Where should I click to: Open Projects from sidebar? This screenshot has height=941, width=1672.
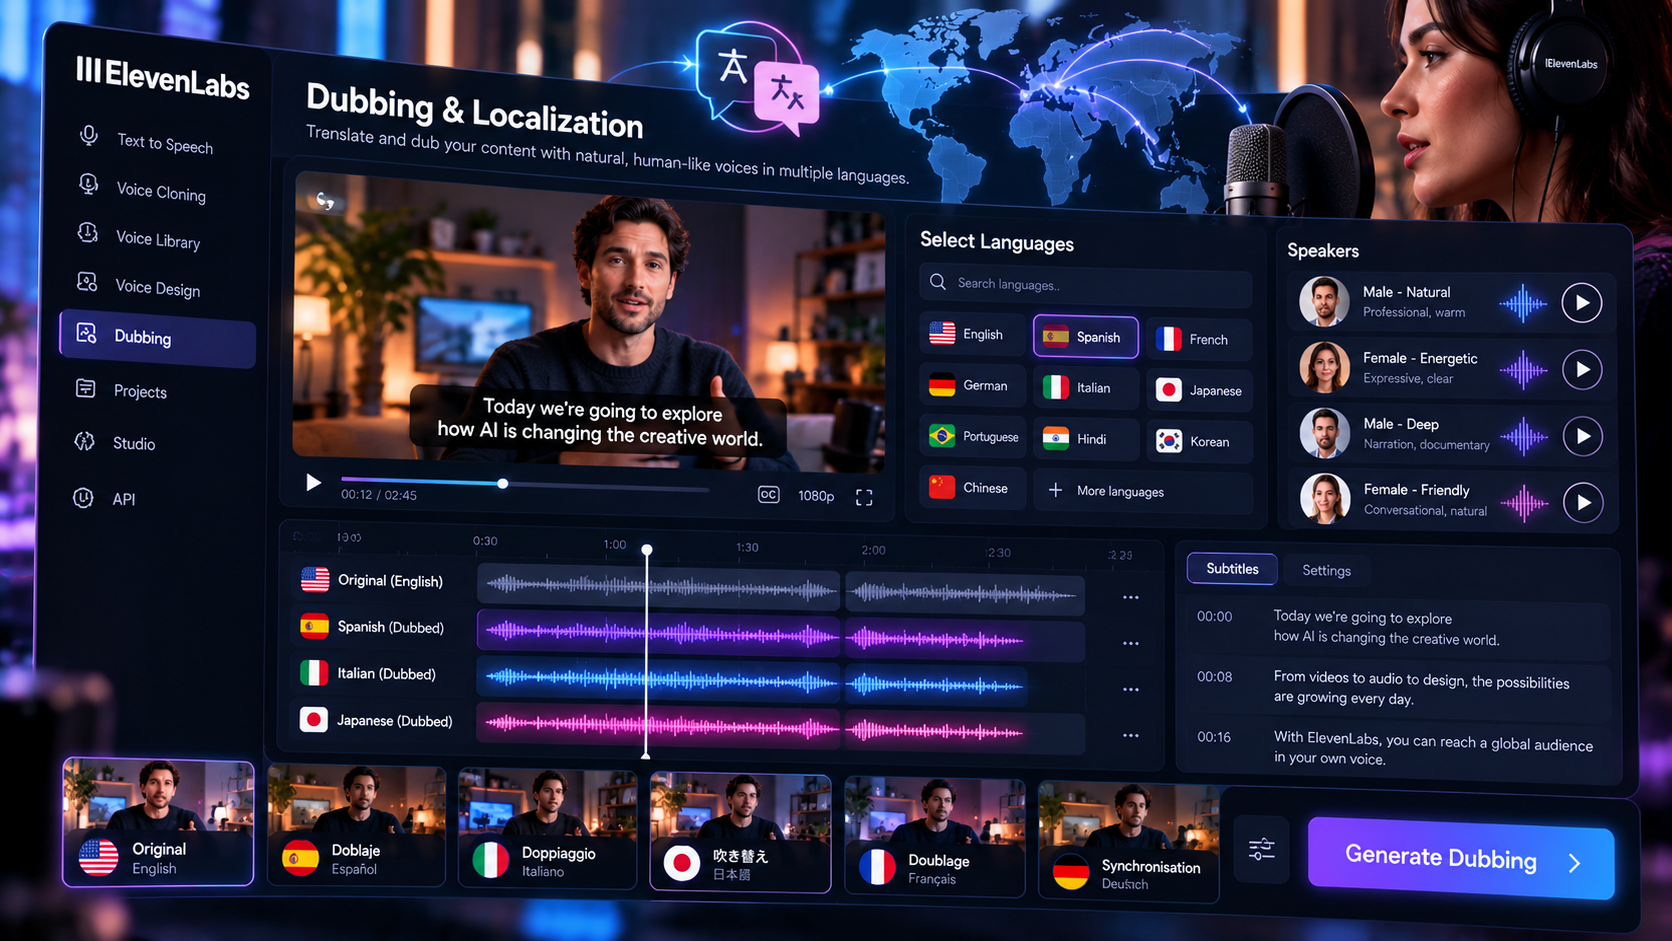point(122,390)
